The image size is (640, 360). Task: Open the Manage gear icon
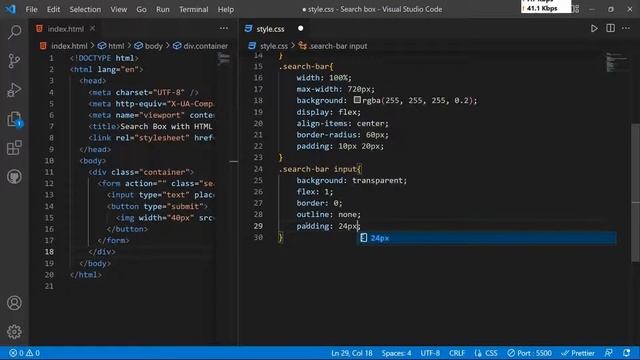14,332
